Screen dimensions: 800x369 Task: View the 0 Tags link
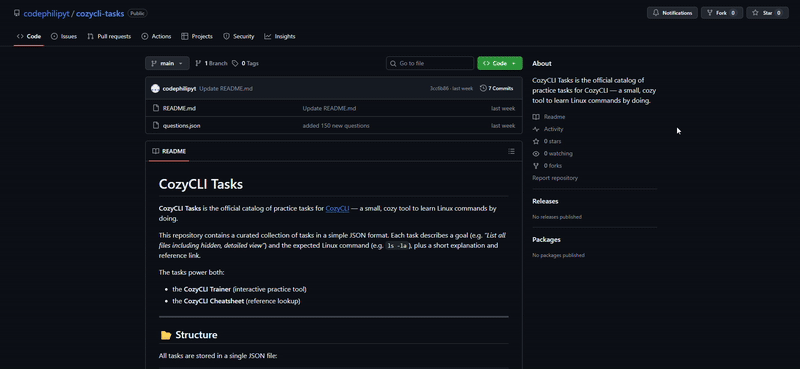click(245, 63)
